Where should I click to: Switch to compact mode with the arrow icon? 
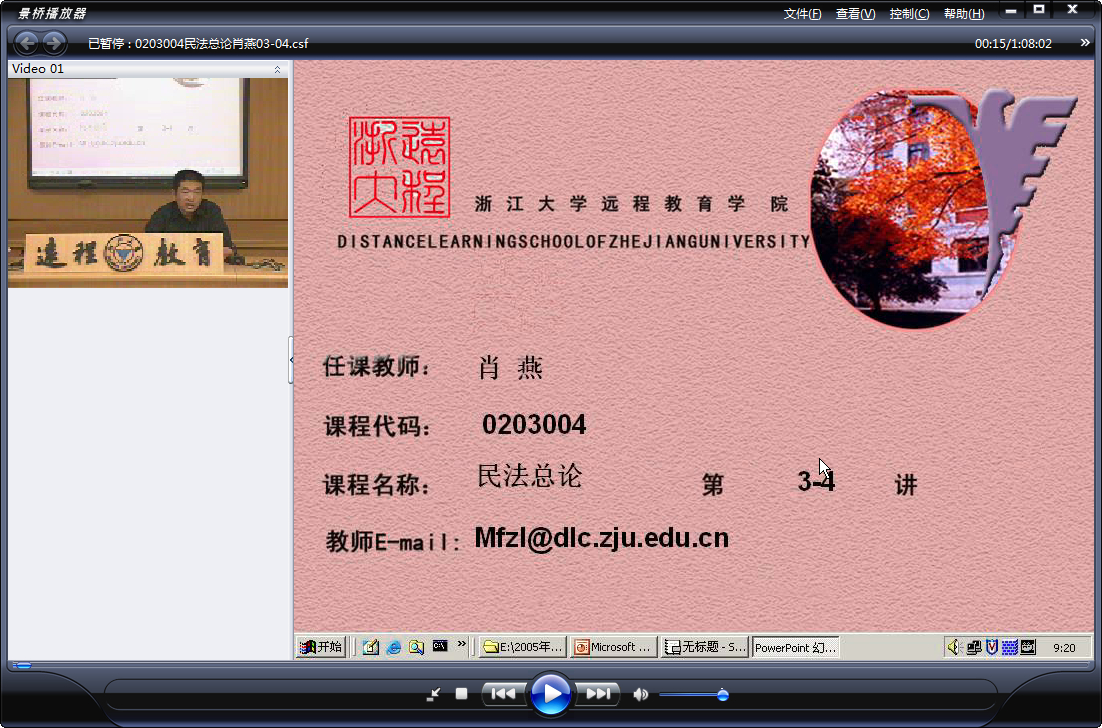click(434, 694)
